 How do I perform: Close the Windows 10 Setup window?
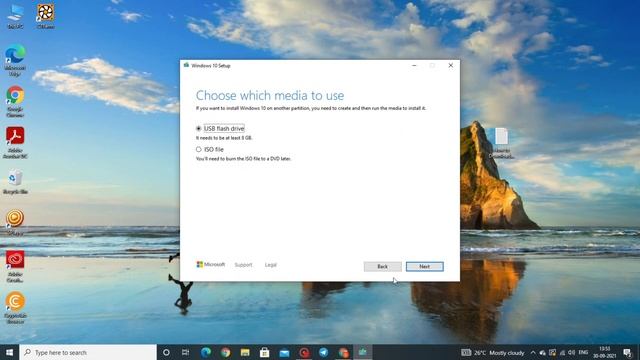pyautogui.click(x=451, y=65)
